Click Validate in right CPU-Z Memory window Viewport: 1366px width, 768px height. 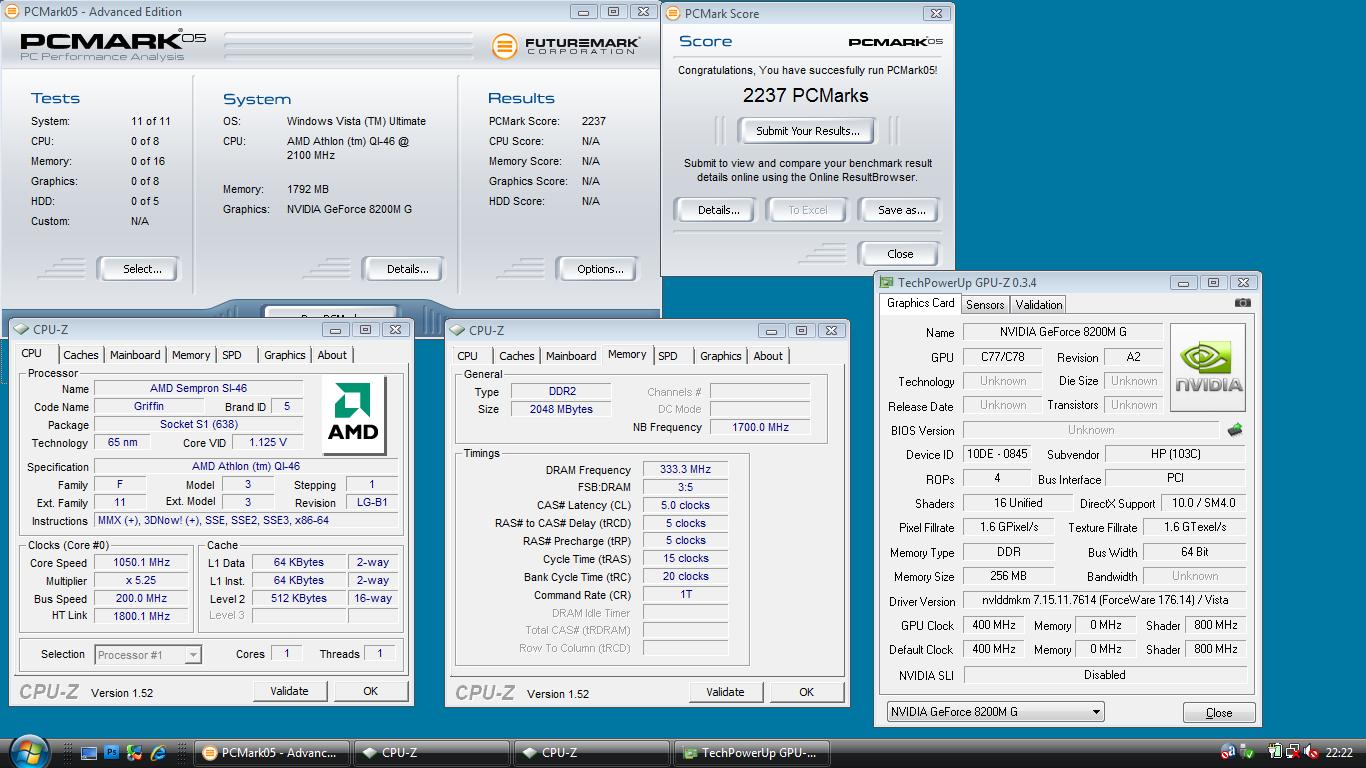click(725, 692)
